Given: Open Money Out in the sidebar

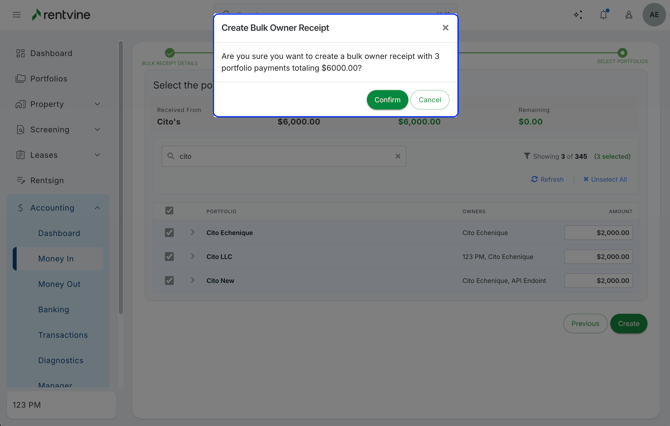Looking at the screenshot, I should tap(59, 284).
